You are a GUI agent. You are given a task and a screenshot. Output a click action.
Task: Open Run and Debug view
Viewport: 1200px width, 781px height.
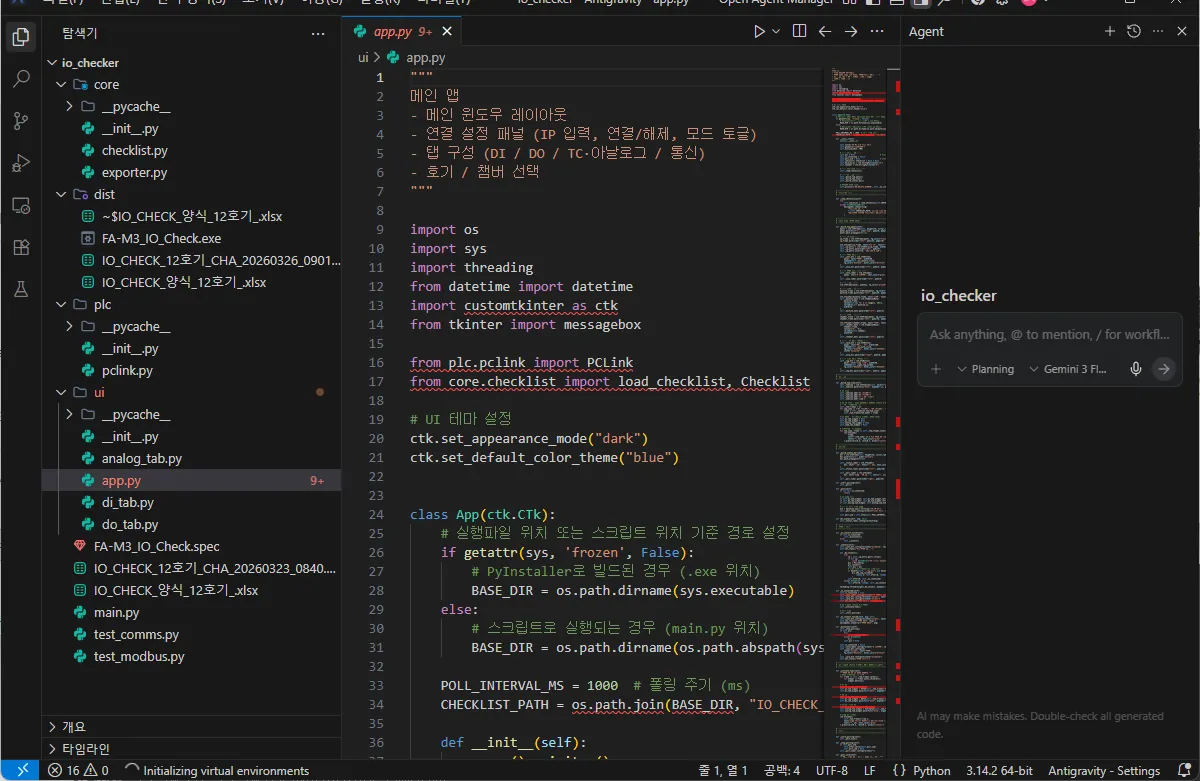20,163
